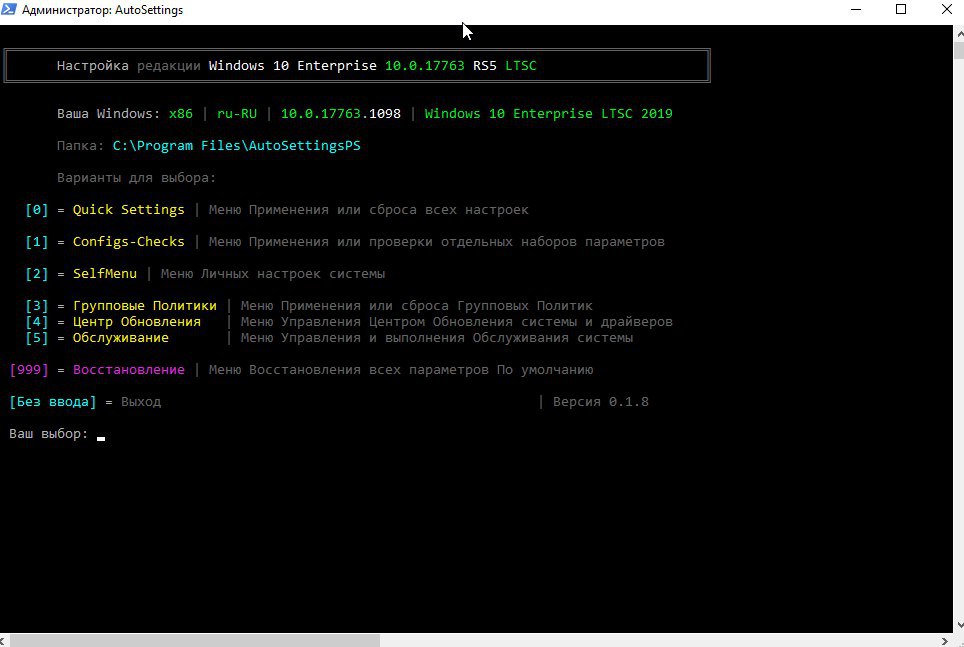Click the '[2]' option number
This screenshot has height=647, width=964.
click(37, 274)
